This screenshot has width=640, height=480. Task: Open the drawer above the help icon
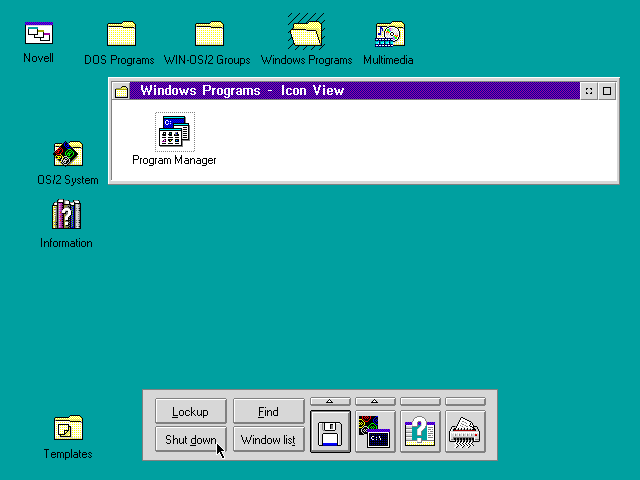(x=420, y=402)
